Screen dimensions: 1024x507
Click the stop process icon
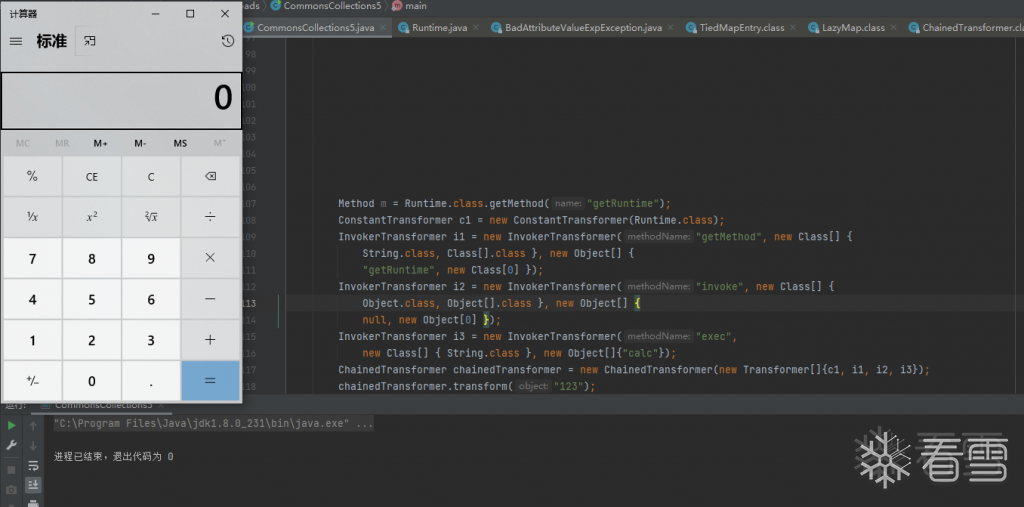point(12,470)
